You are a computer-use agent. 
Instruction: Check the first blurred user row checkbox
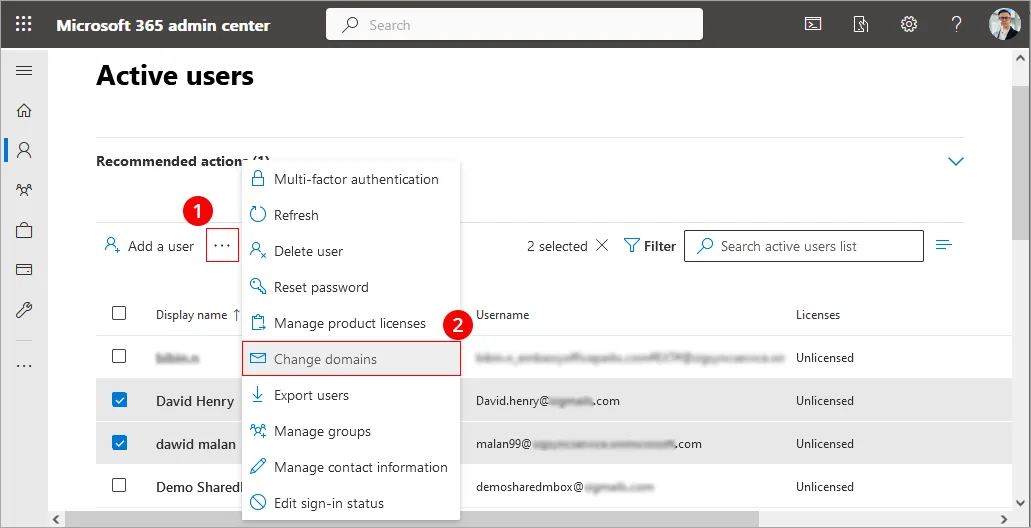[x=119, y=356]
